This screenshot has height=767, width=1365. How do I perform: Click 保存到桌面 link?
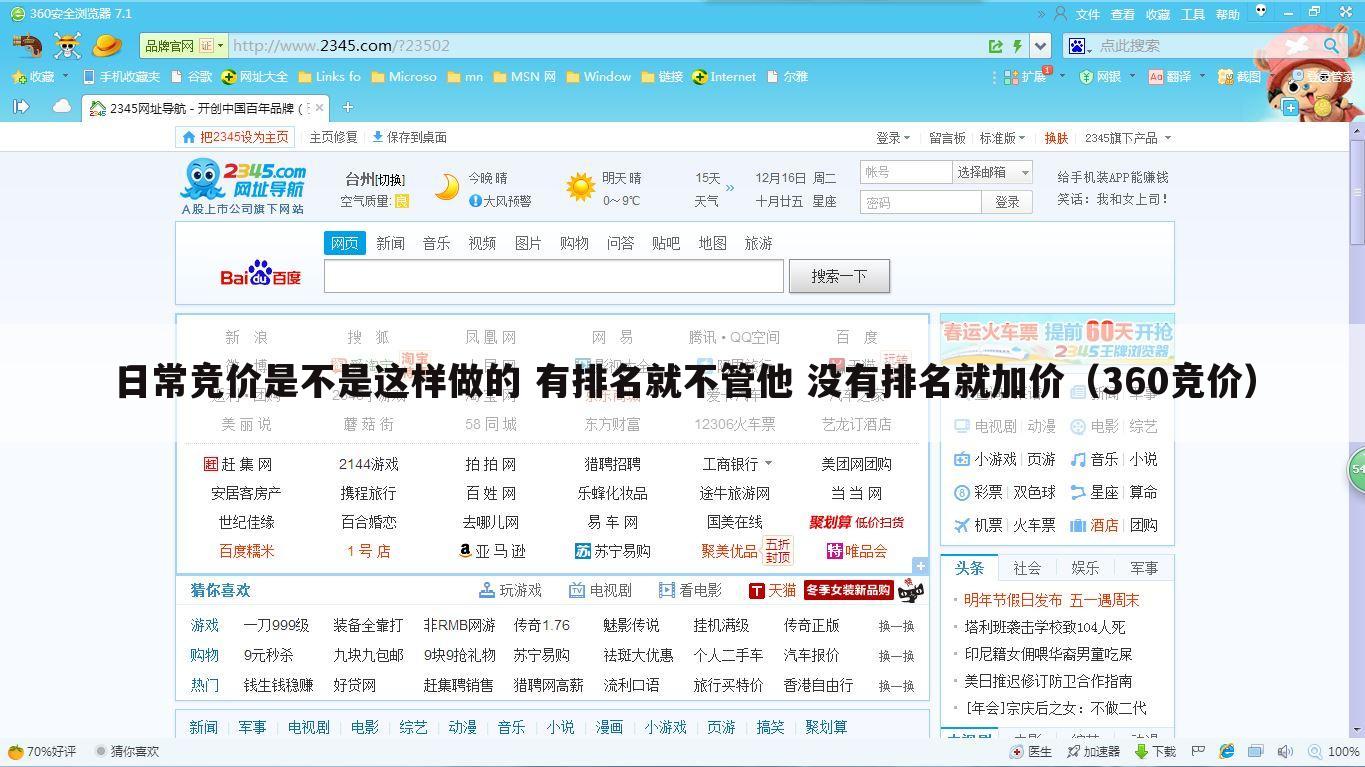pos(409,137)
